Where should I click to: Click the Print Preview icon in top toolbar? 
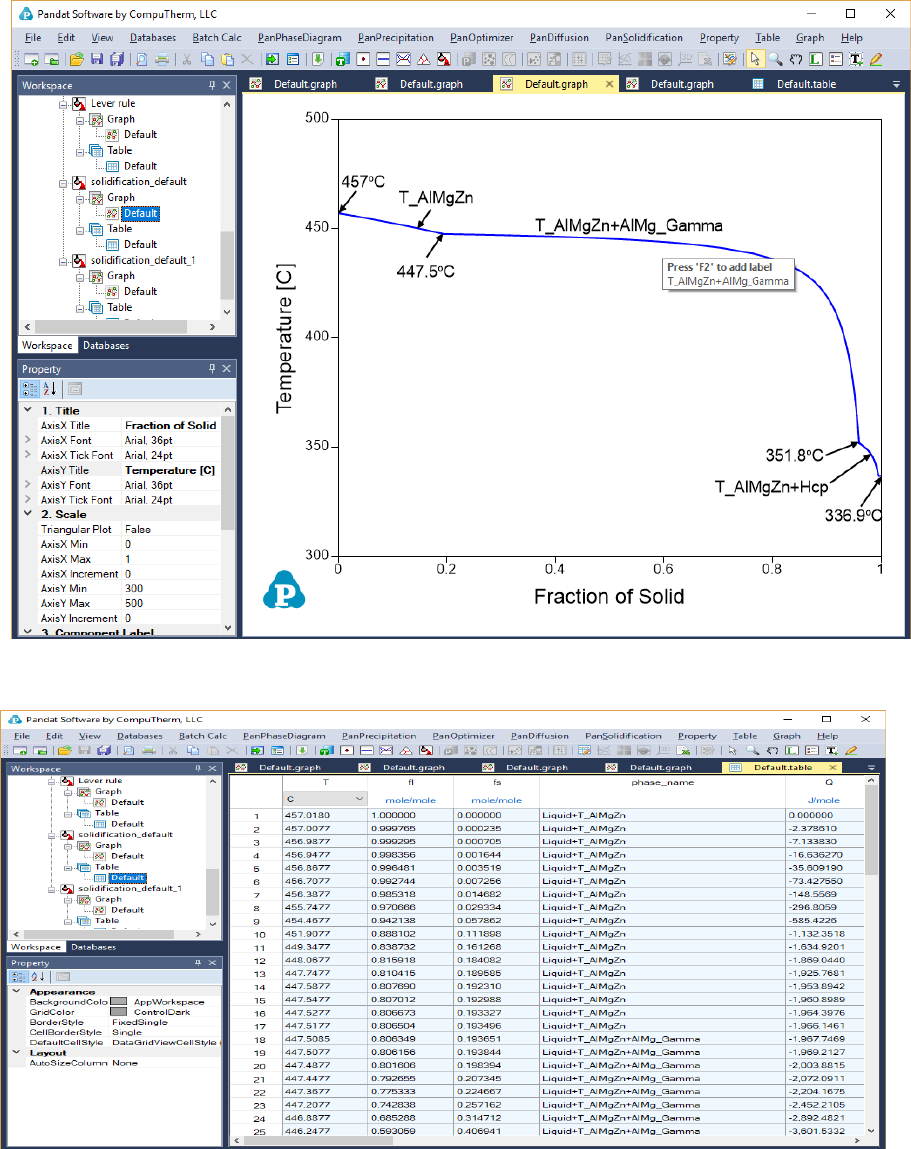click(x=141, y=59)
